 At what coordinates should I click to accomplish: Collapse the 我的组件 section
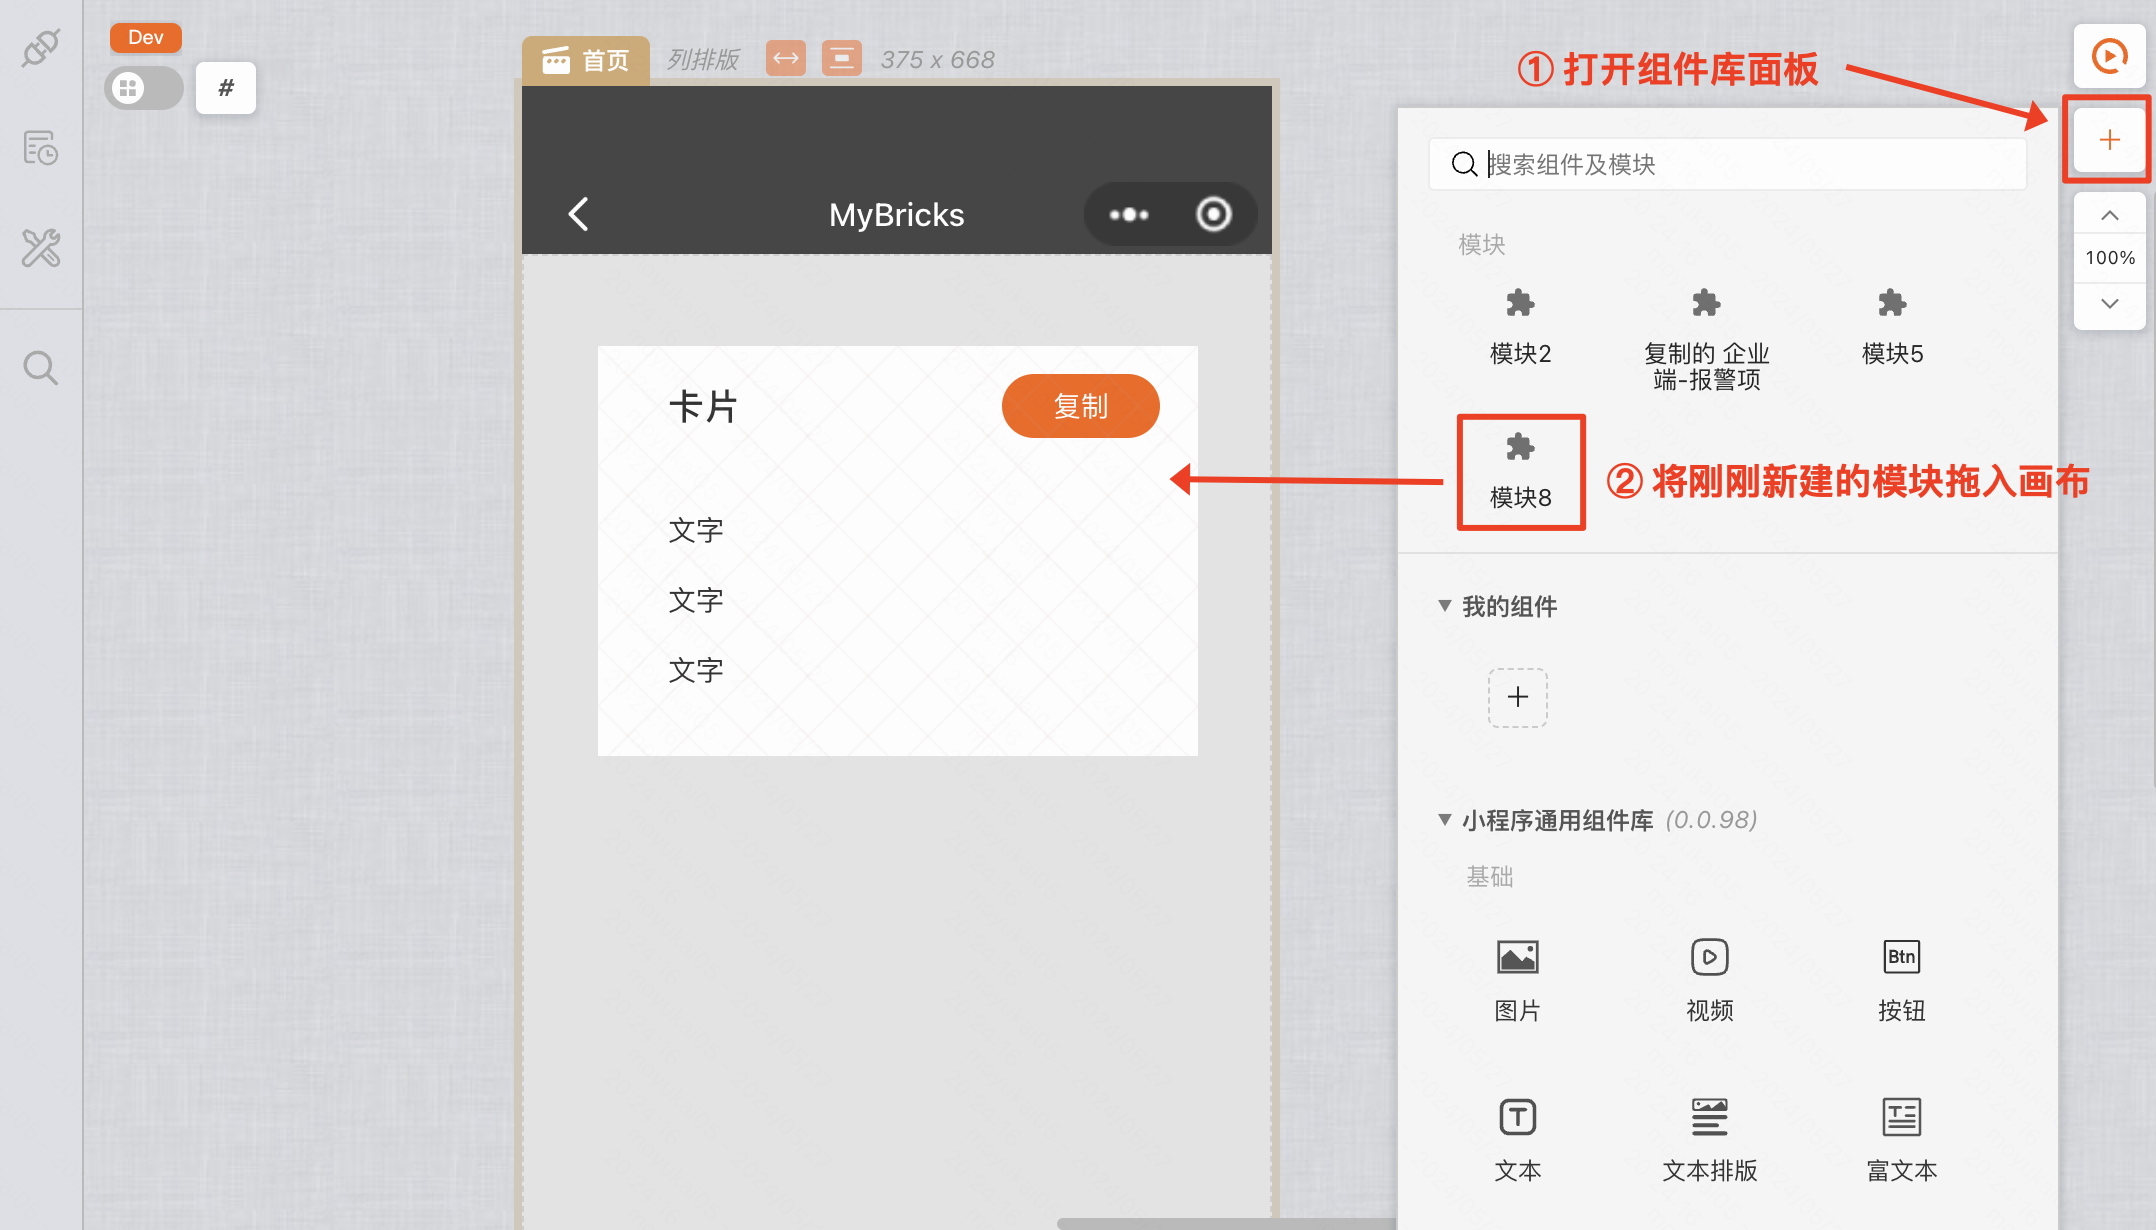point(1444,606)
